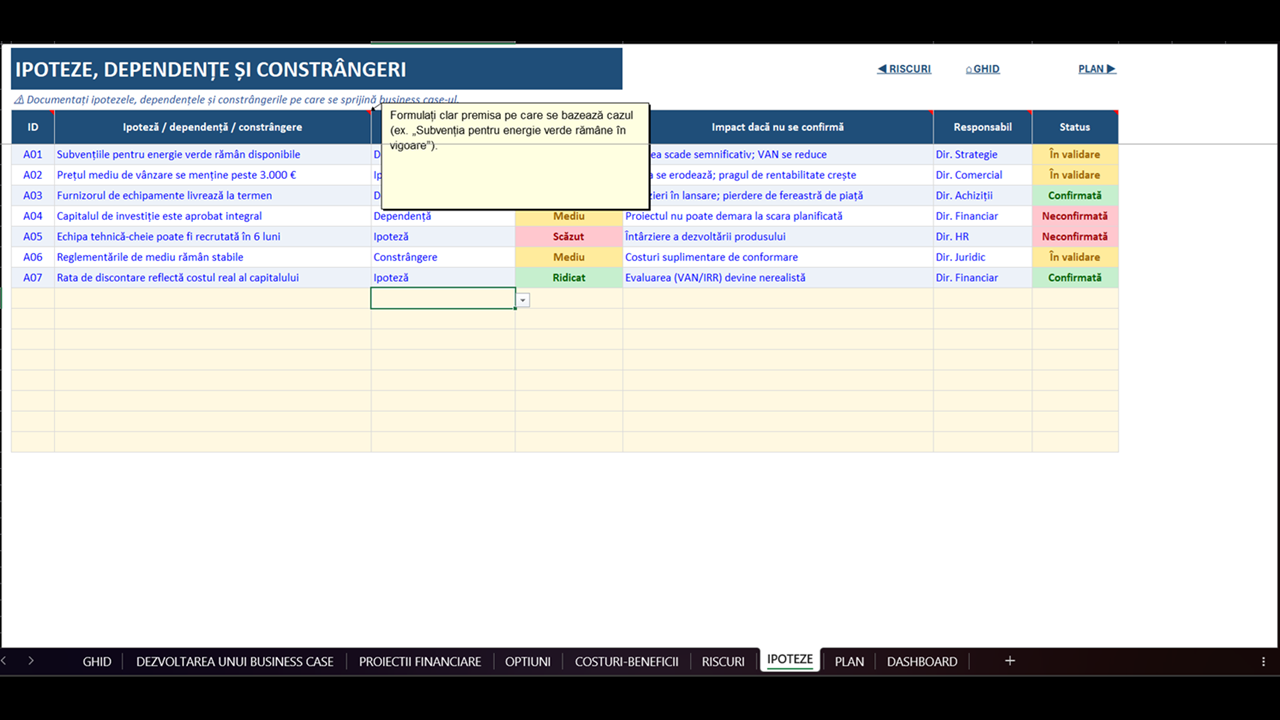This screenshot has height=720, width=1280.
Task: Select cell with ID A03
Action: [33, 196]
